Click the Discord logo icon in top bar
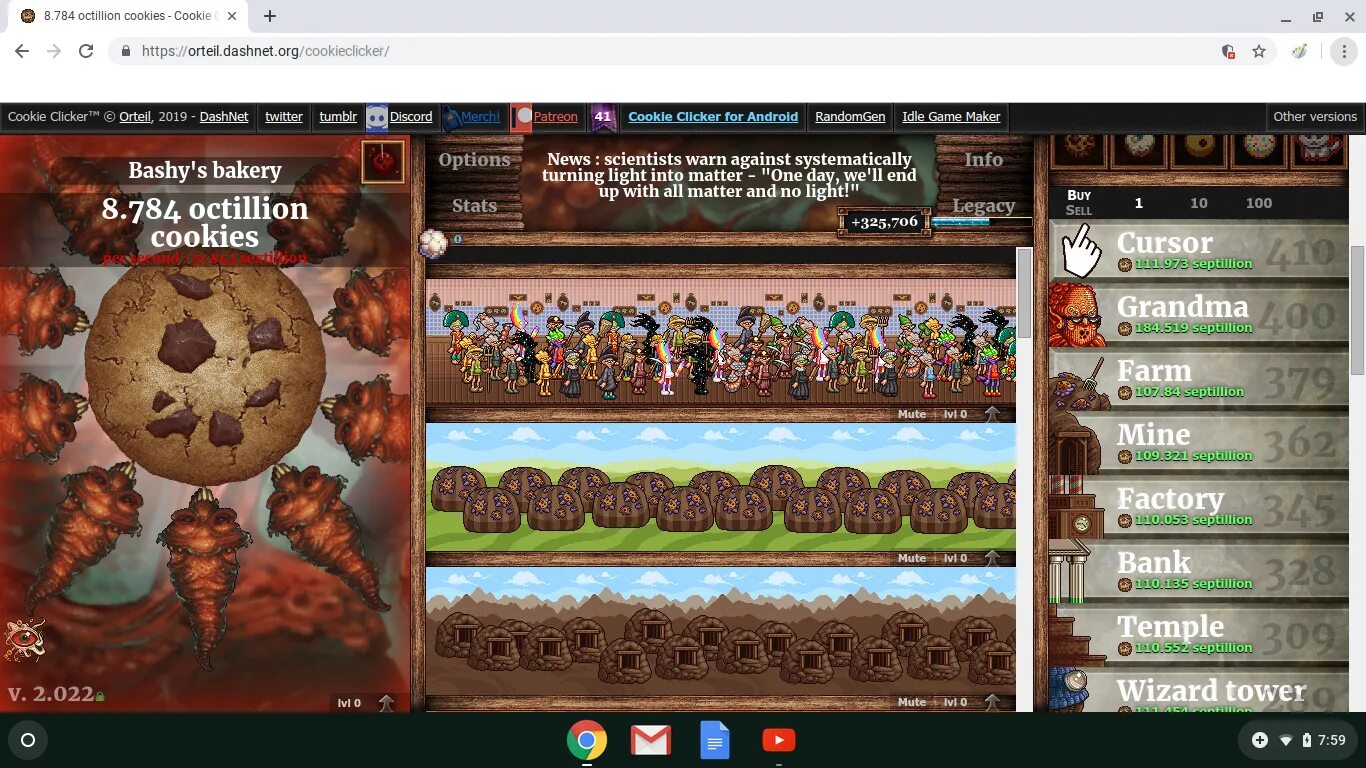This screenshot has height=768, width=1366. coord(377,117)
